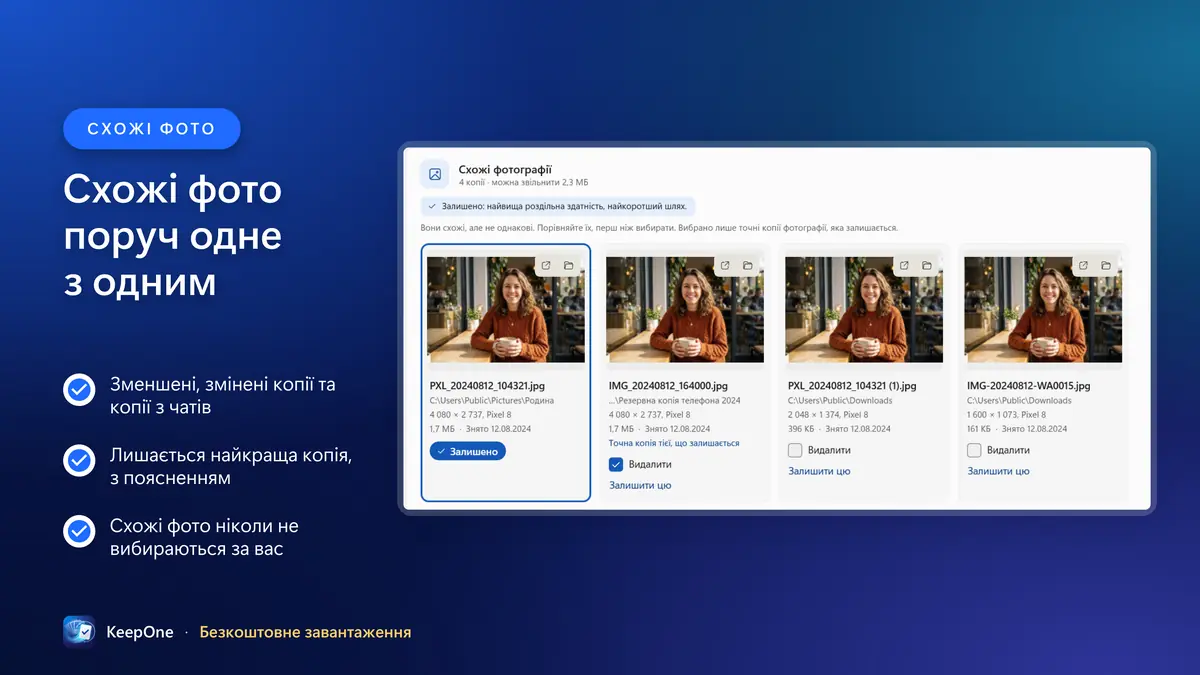Click the СХОЖІ ФОТО pill badge
The height and width of the screenshot is (675, 1200).
click(152, 129)
